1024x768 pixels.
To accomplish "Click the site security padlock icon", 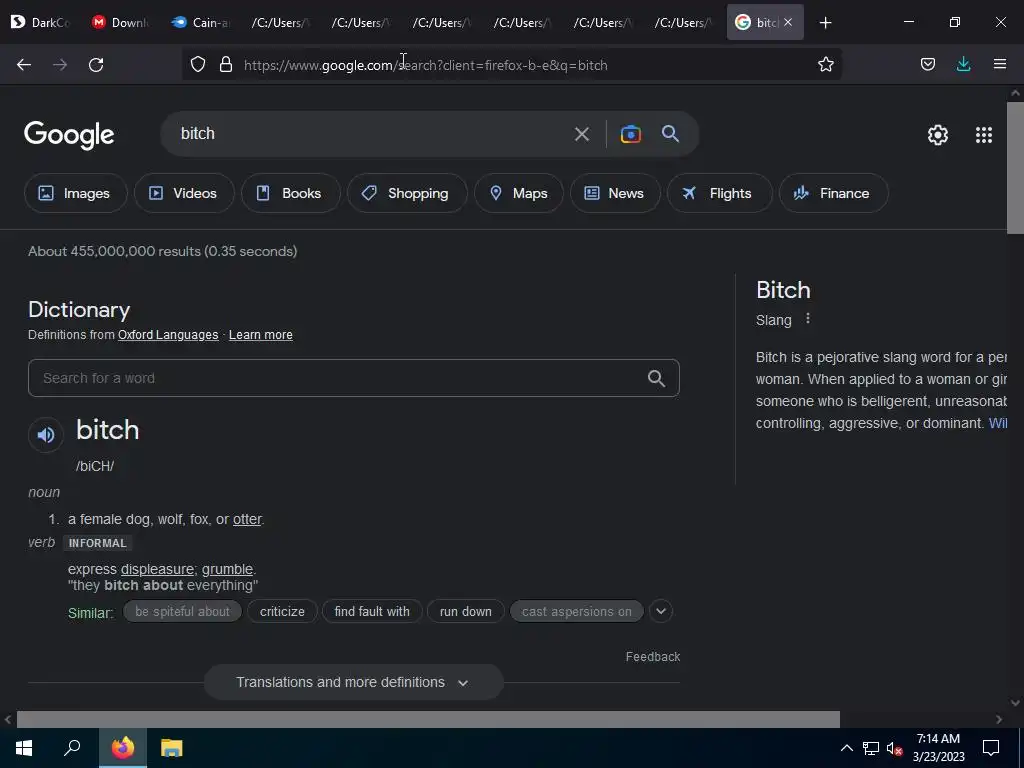I will (x=226, y=65).
